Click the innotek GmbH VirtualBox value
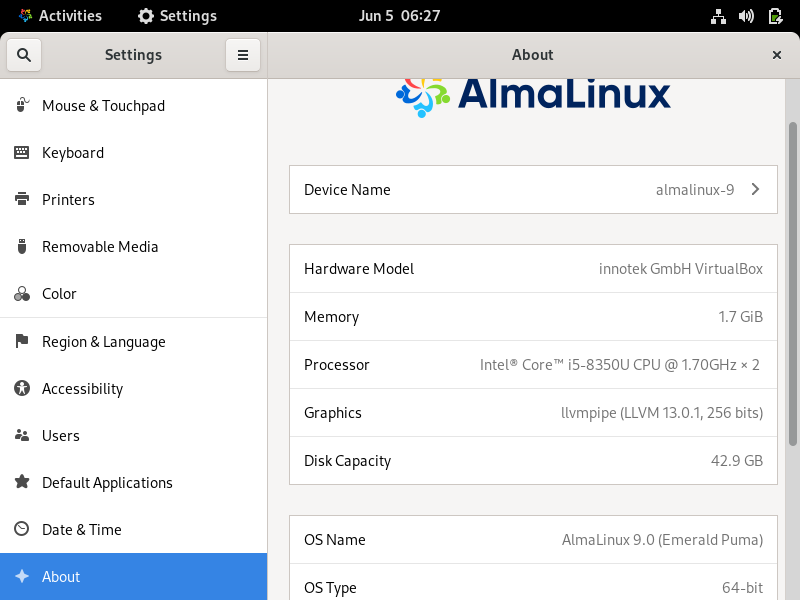 point(681,269)
